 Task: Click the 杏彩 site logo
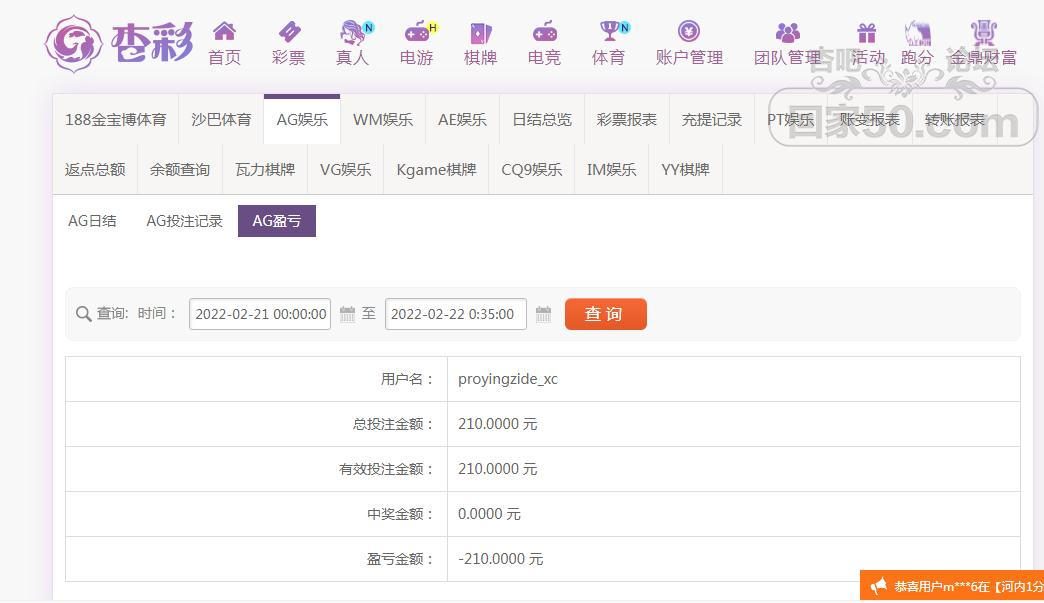[119, 43]
